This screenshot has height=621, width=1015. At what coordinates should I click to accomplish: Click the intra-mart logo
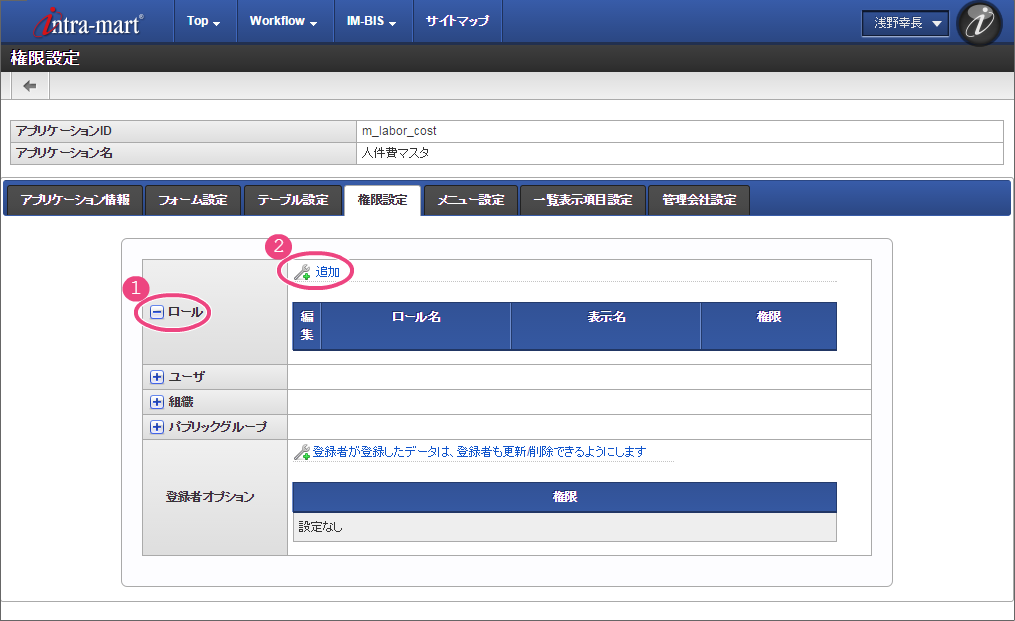pyautogui.click(x=88, y=23)
